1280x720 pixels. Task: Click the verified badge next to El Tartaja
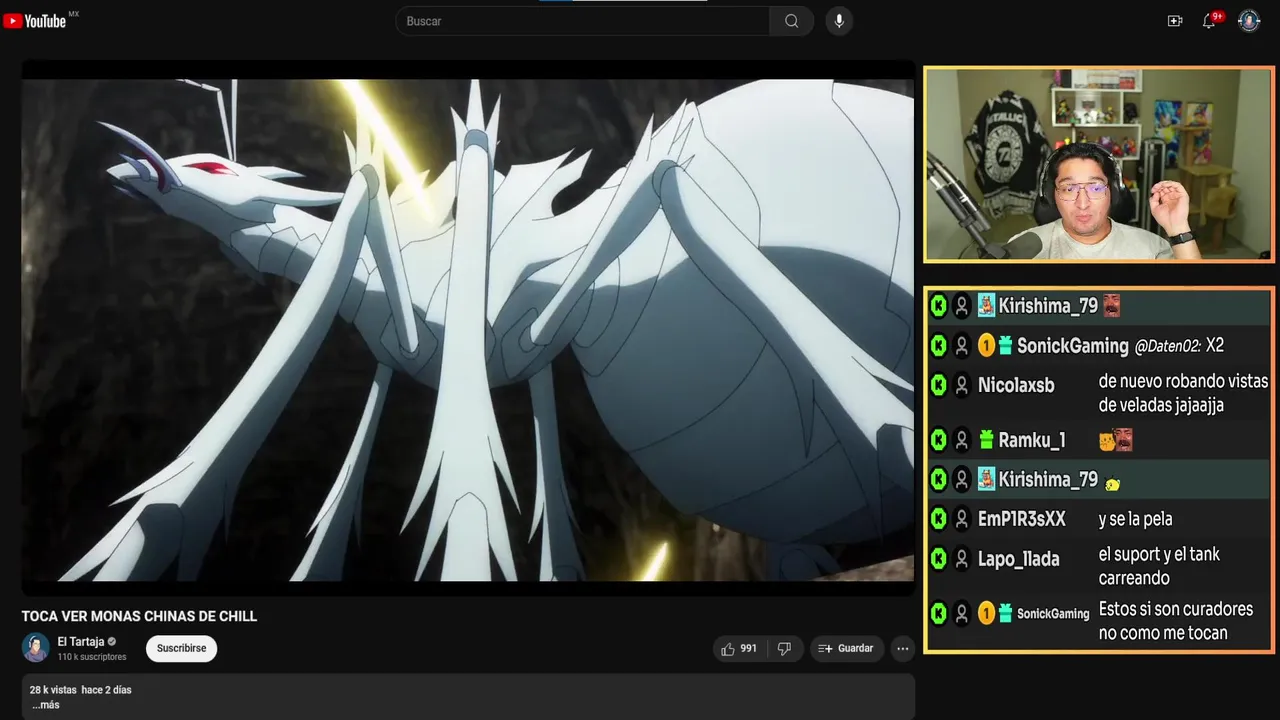[112, 642]
